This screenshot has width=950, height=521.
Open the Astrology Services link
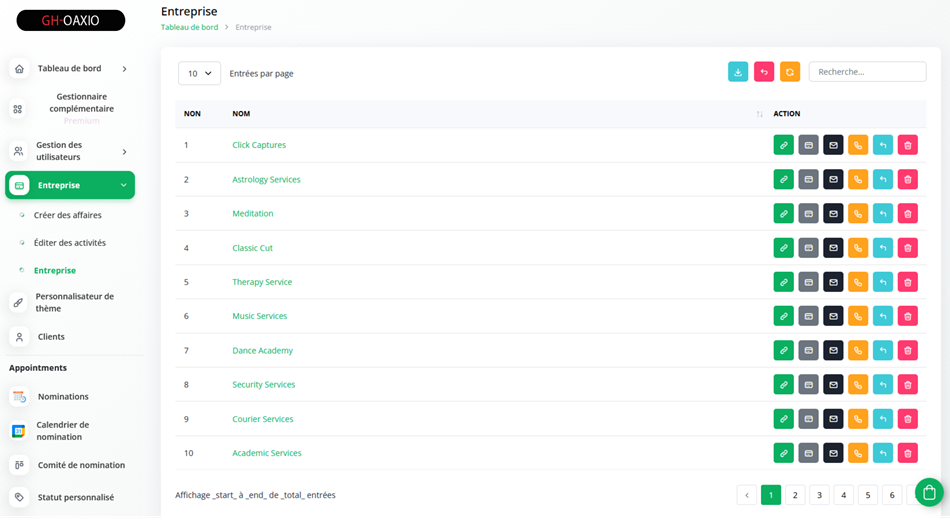pos(266,179)
